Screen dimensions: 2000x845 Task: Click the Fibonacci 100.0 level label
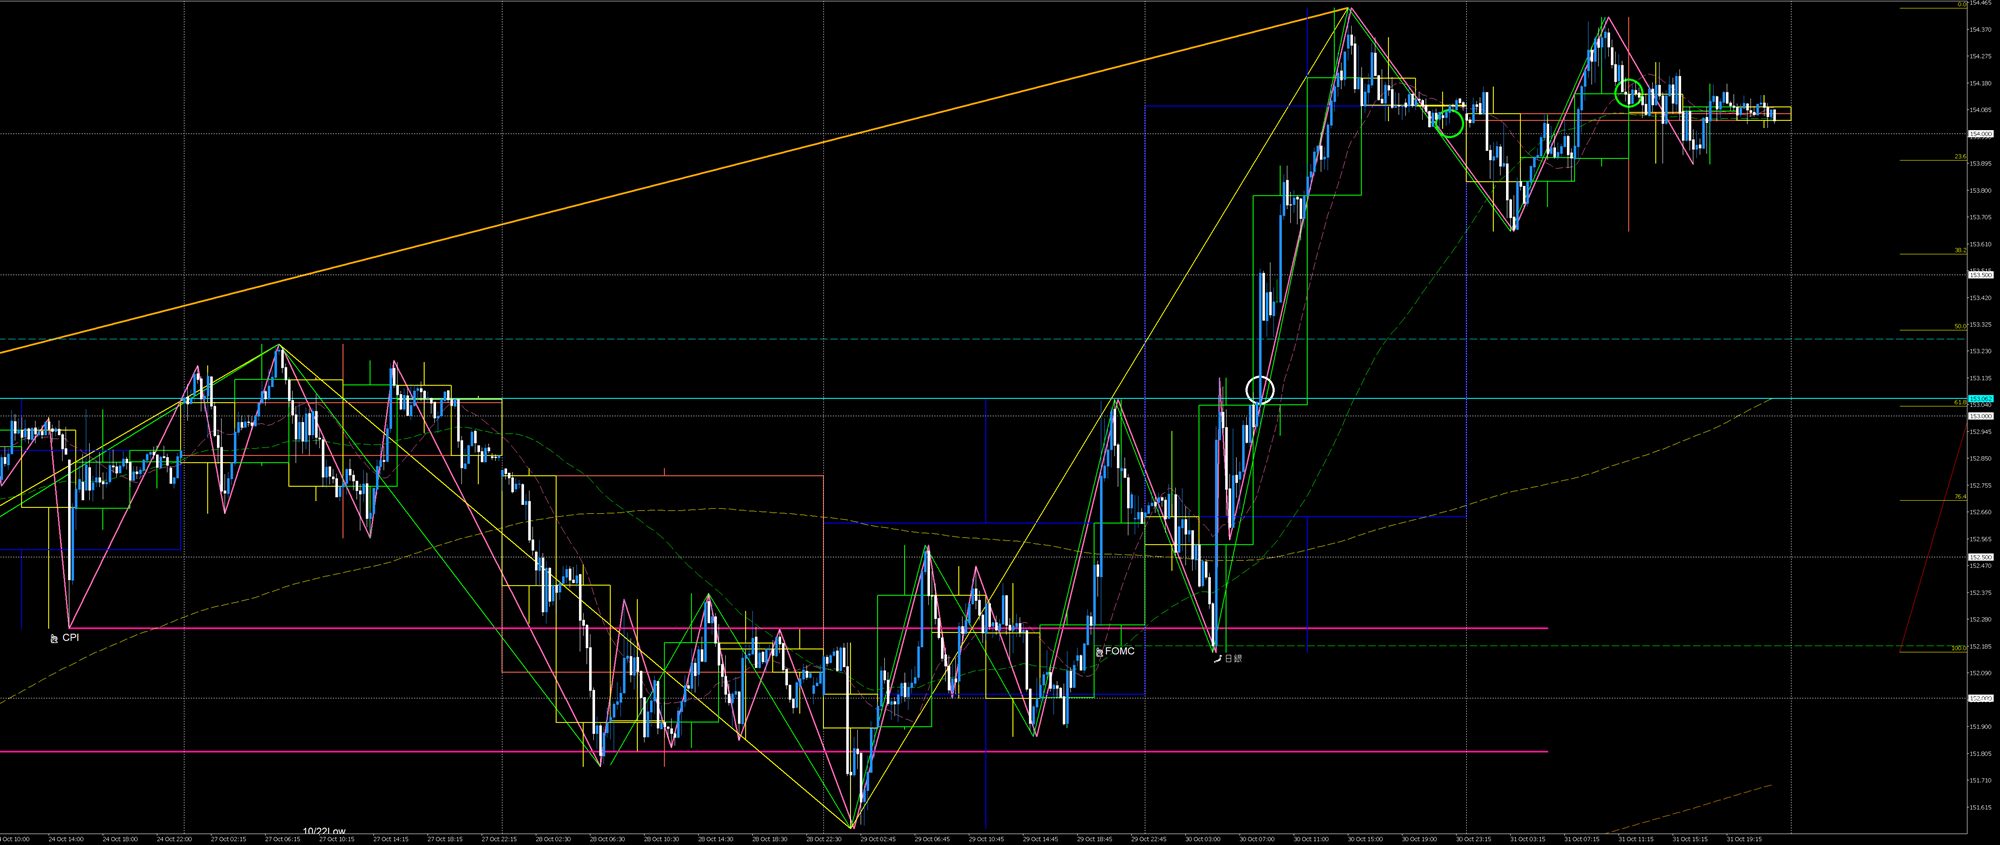[x=1958, y=648]
